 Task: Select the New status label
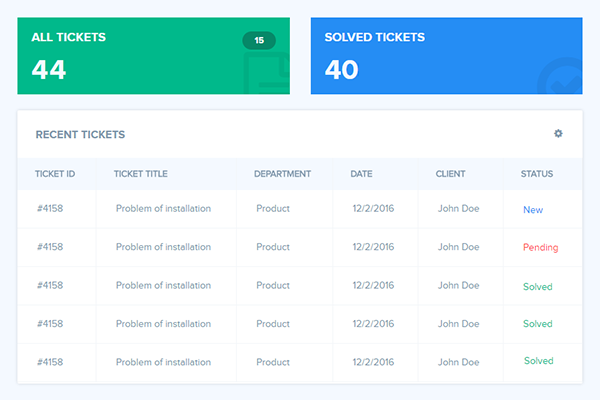(x=533, y=210)
